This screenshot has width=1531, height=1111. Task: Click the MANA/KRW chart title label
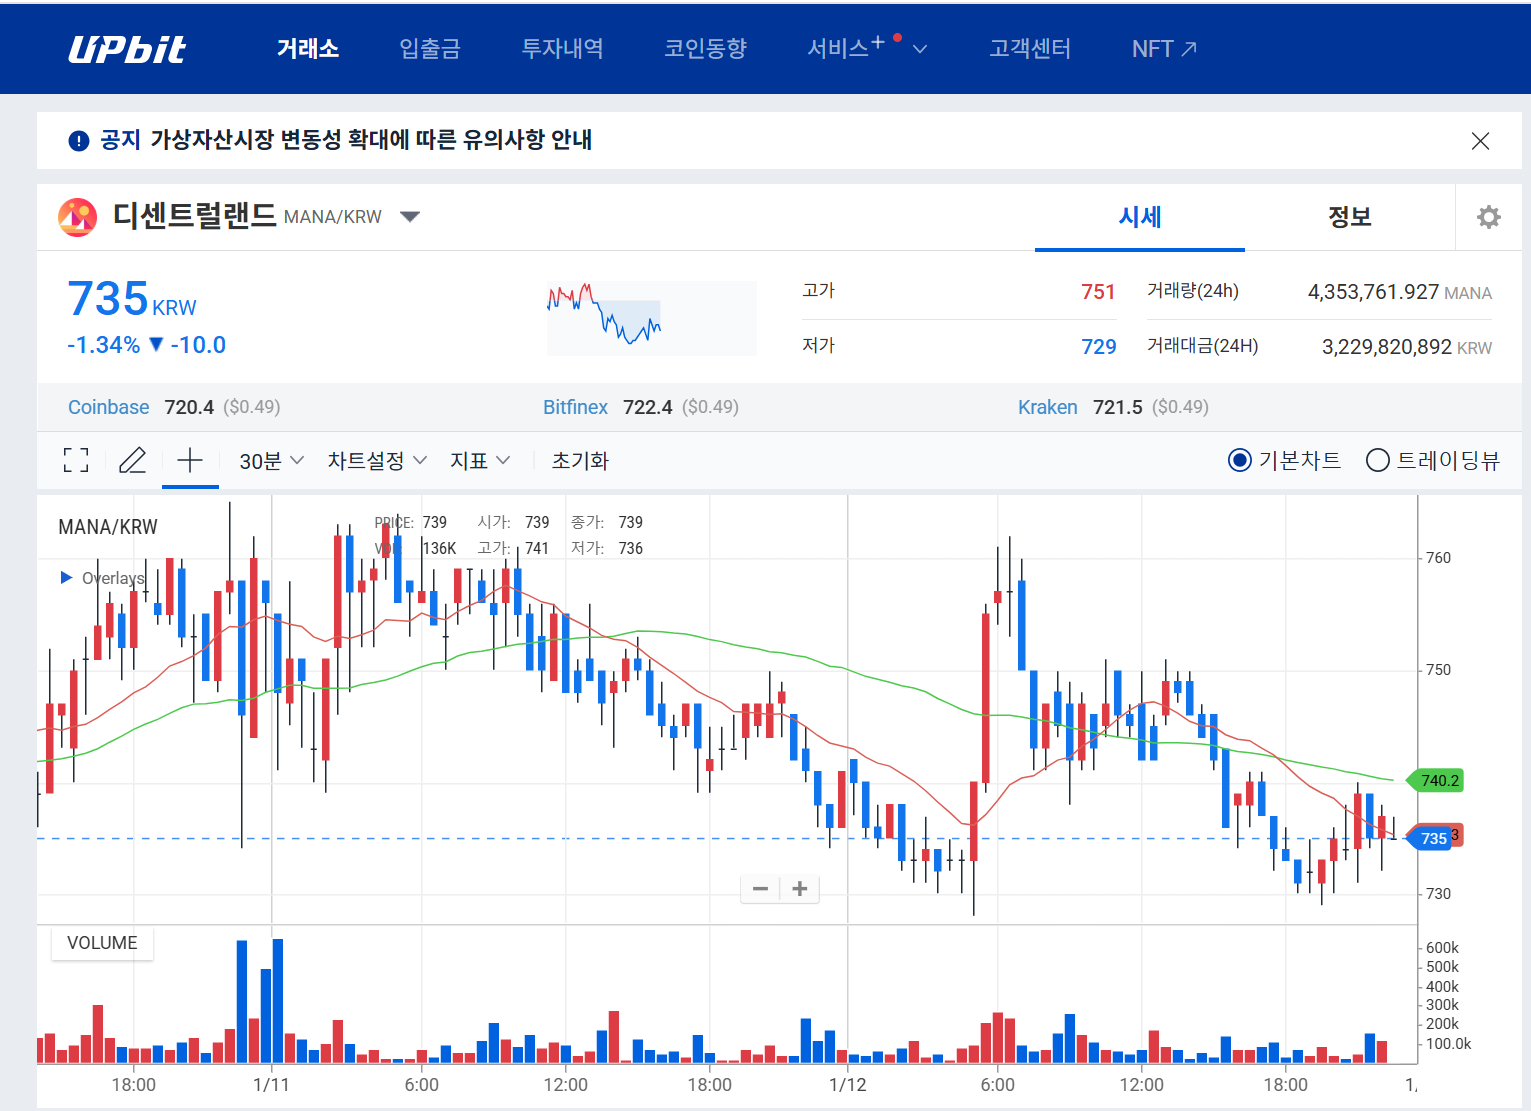tap(108, 527)
